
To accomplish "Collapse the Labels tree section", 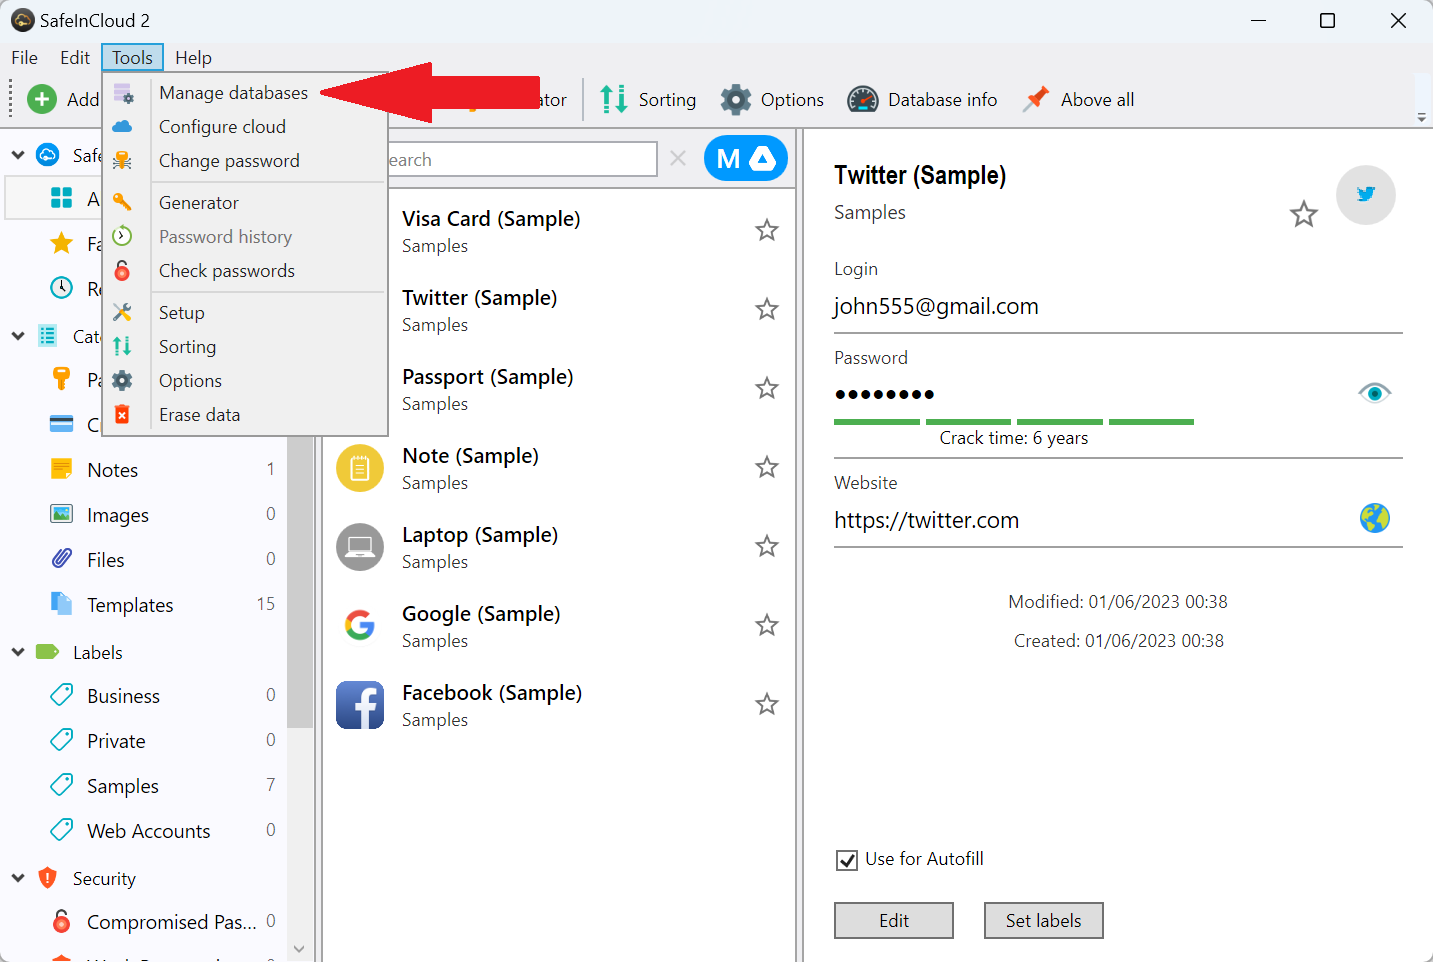I will pos(18,652).
